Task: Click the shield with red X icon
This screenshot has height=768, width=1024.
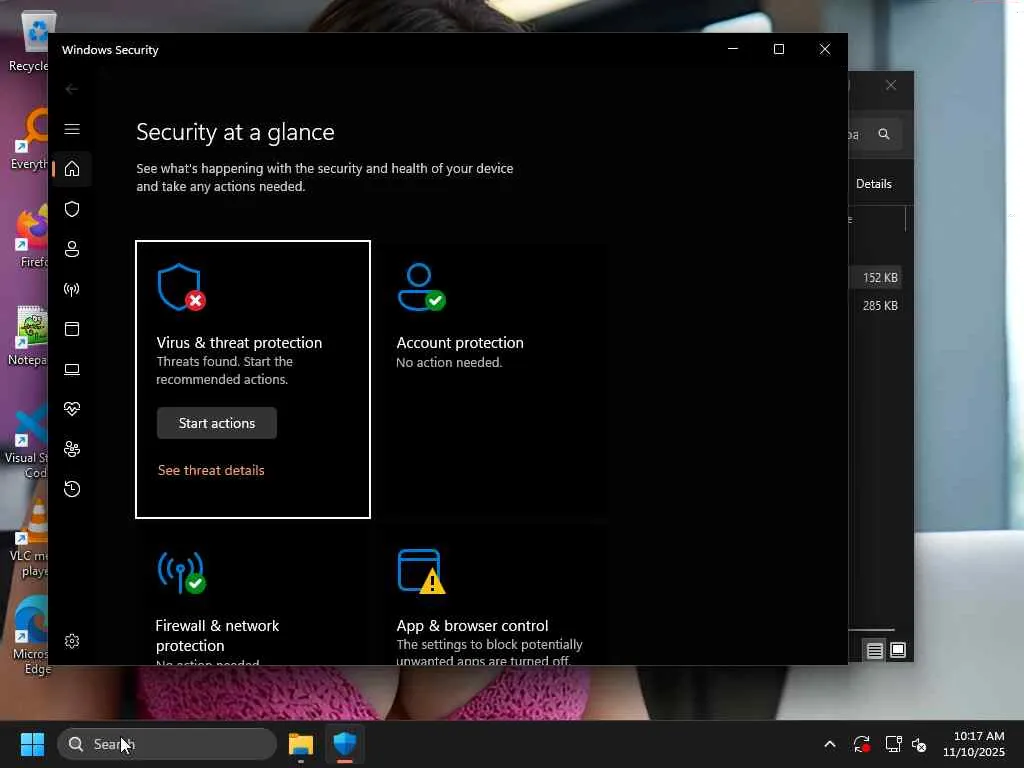Action: [181, 287]
